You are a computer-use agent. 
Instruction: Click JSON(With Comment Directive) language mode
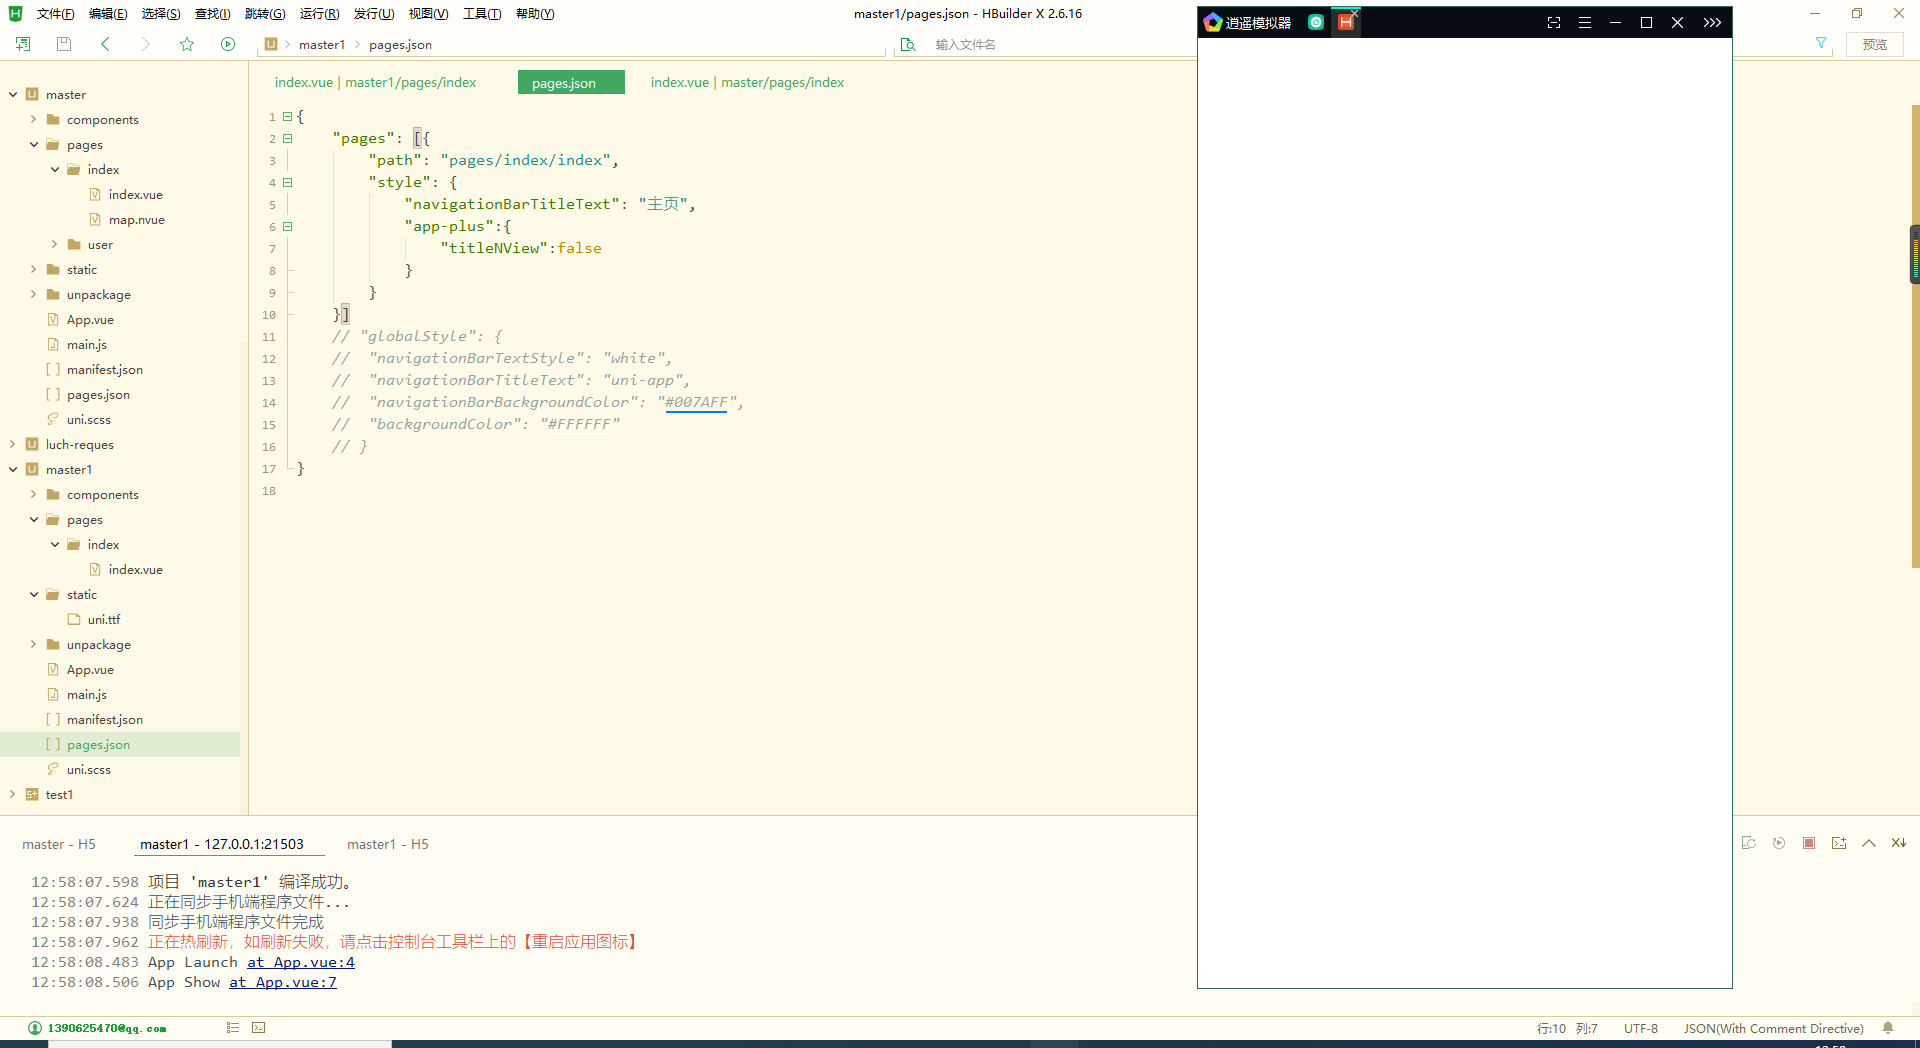pyautogui.click(x=1773, y=1028)
